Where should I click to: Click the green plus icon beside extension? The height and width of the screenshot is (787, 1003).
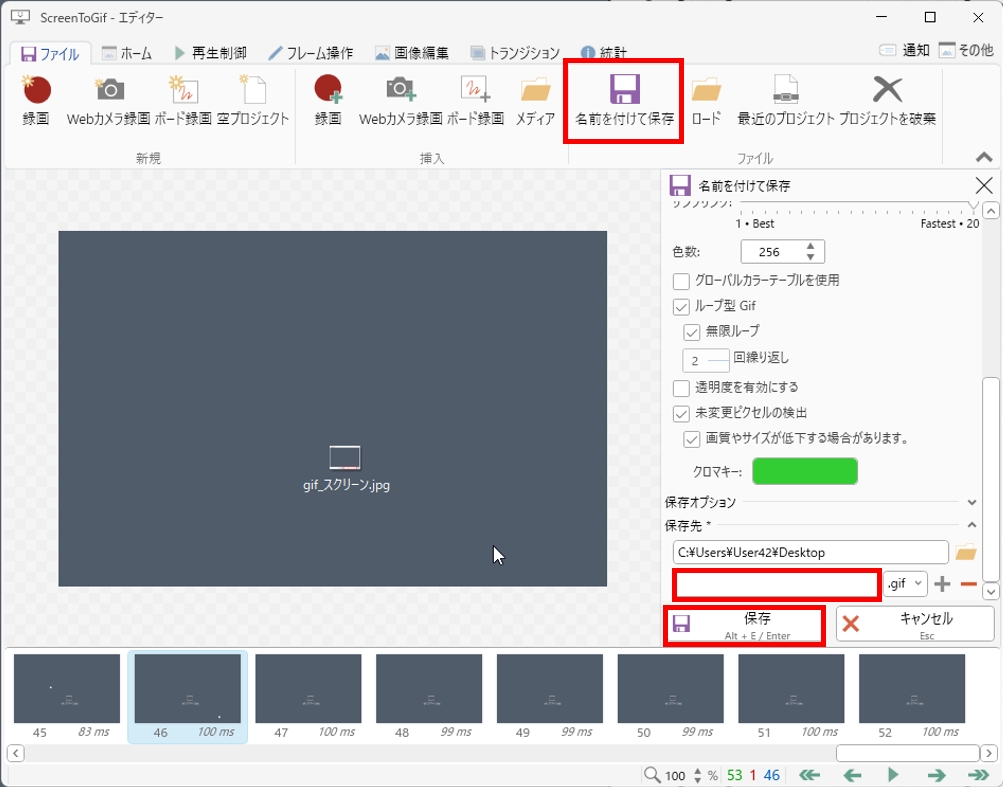tap(942, 584)
